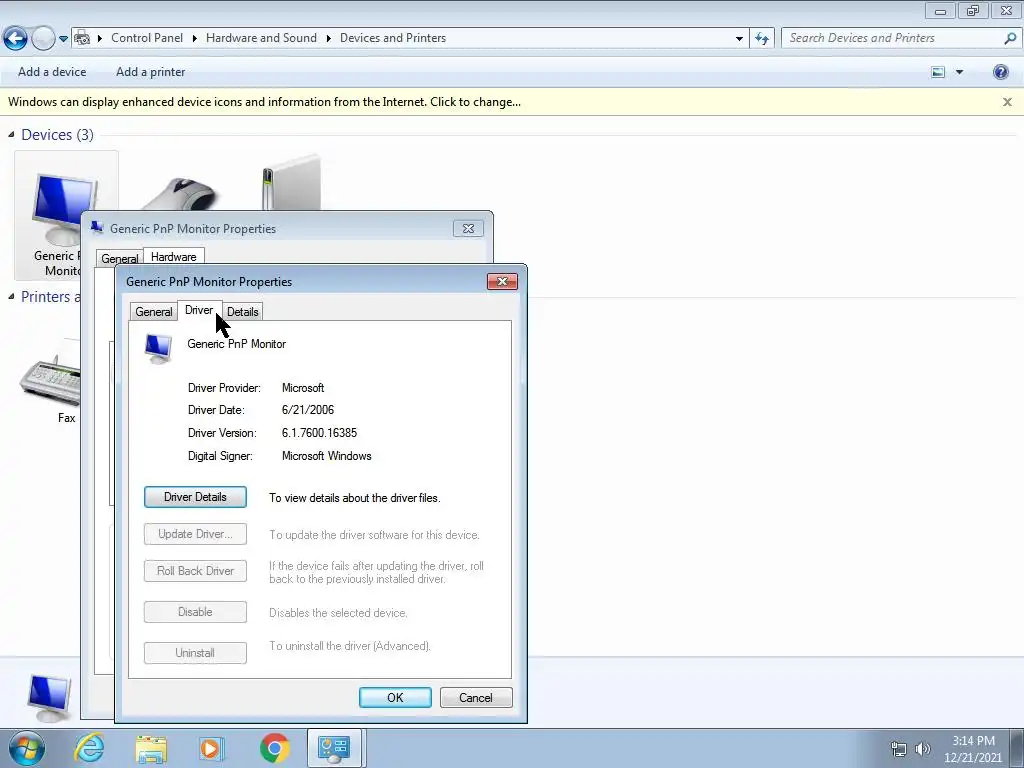1024x768 pixels.
Task: Open the Windows Start menu
Action: [27, 748]
